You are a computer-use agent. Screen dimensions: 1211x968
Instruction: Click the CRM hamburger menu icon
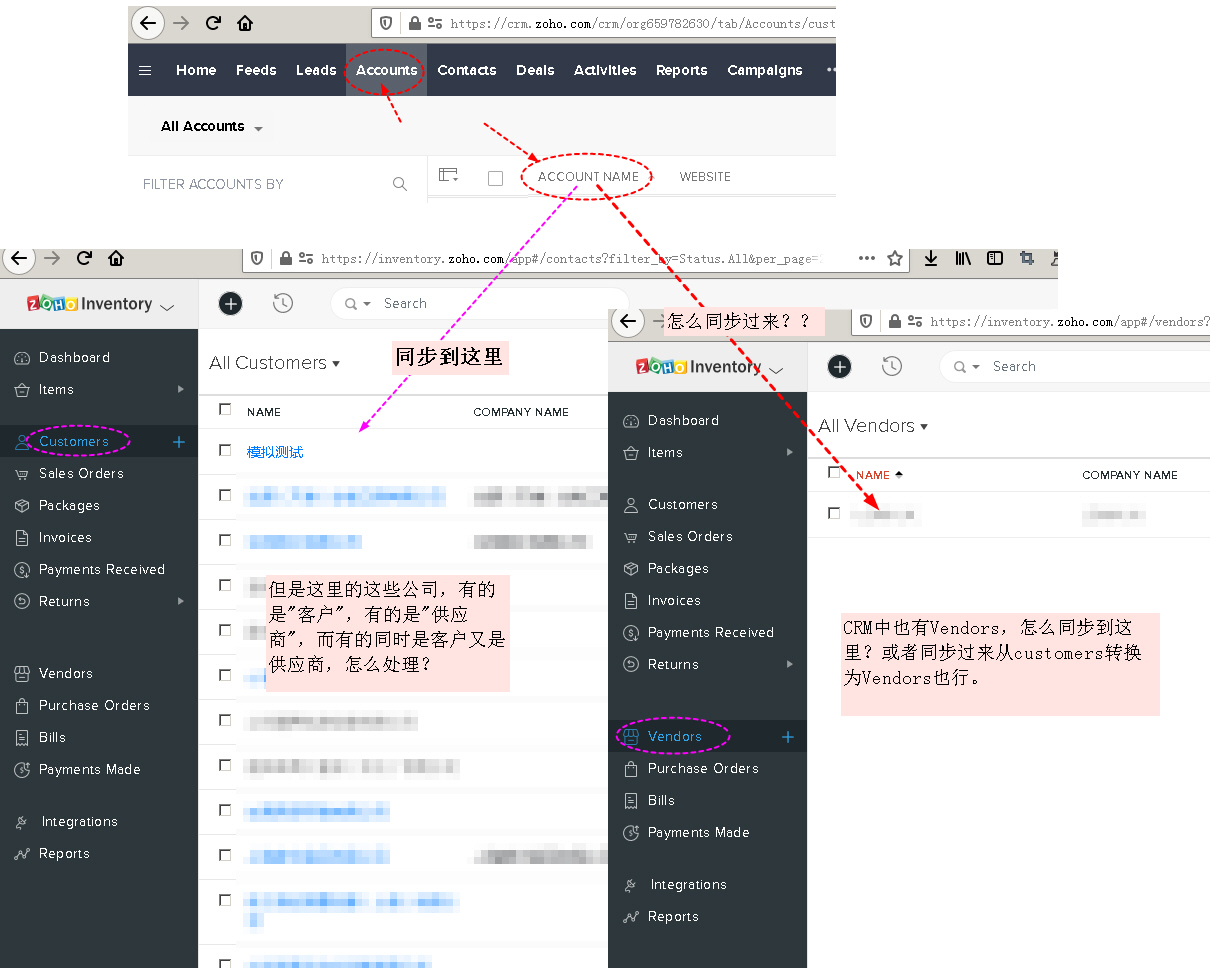[145, 70]
